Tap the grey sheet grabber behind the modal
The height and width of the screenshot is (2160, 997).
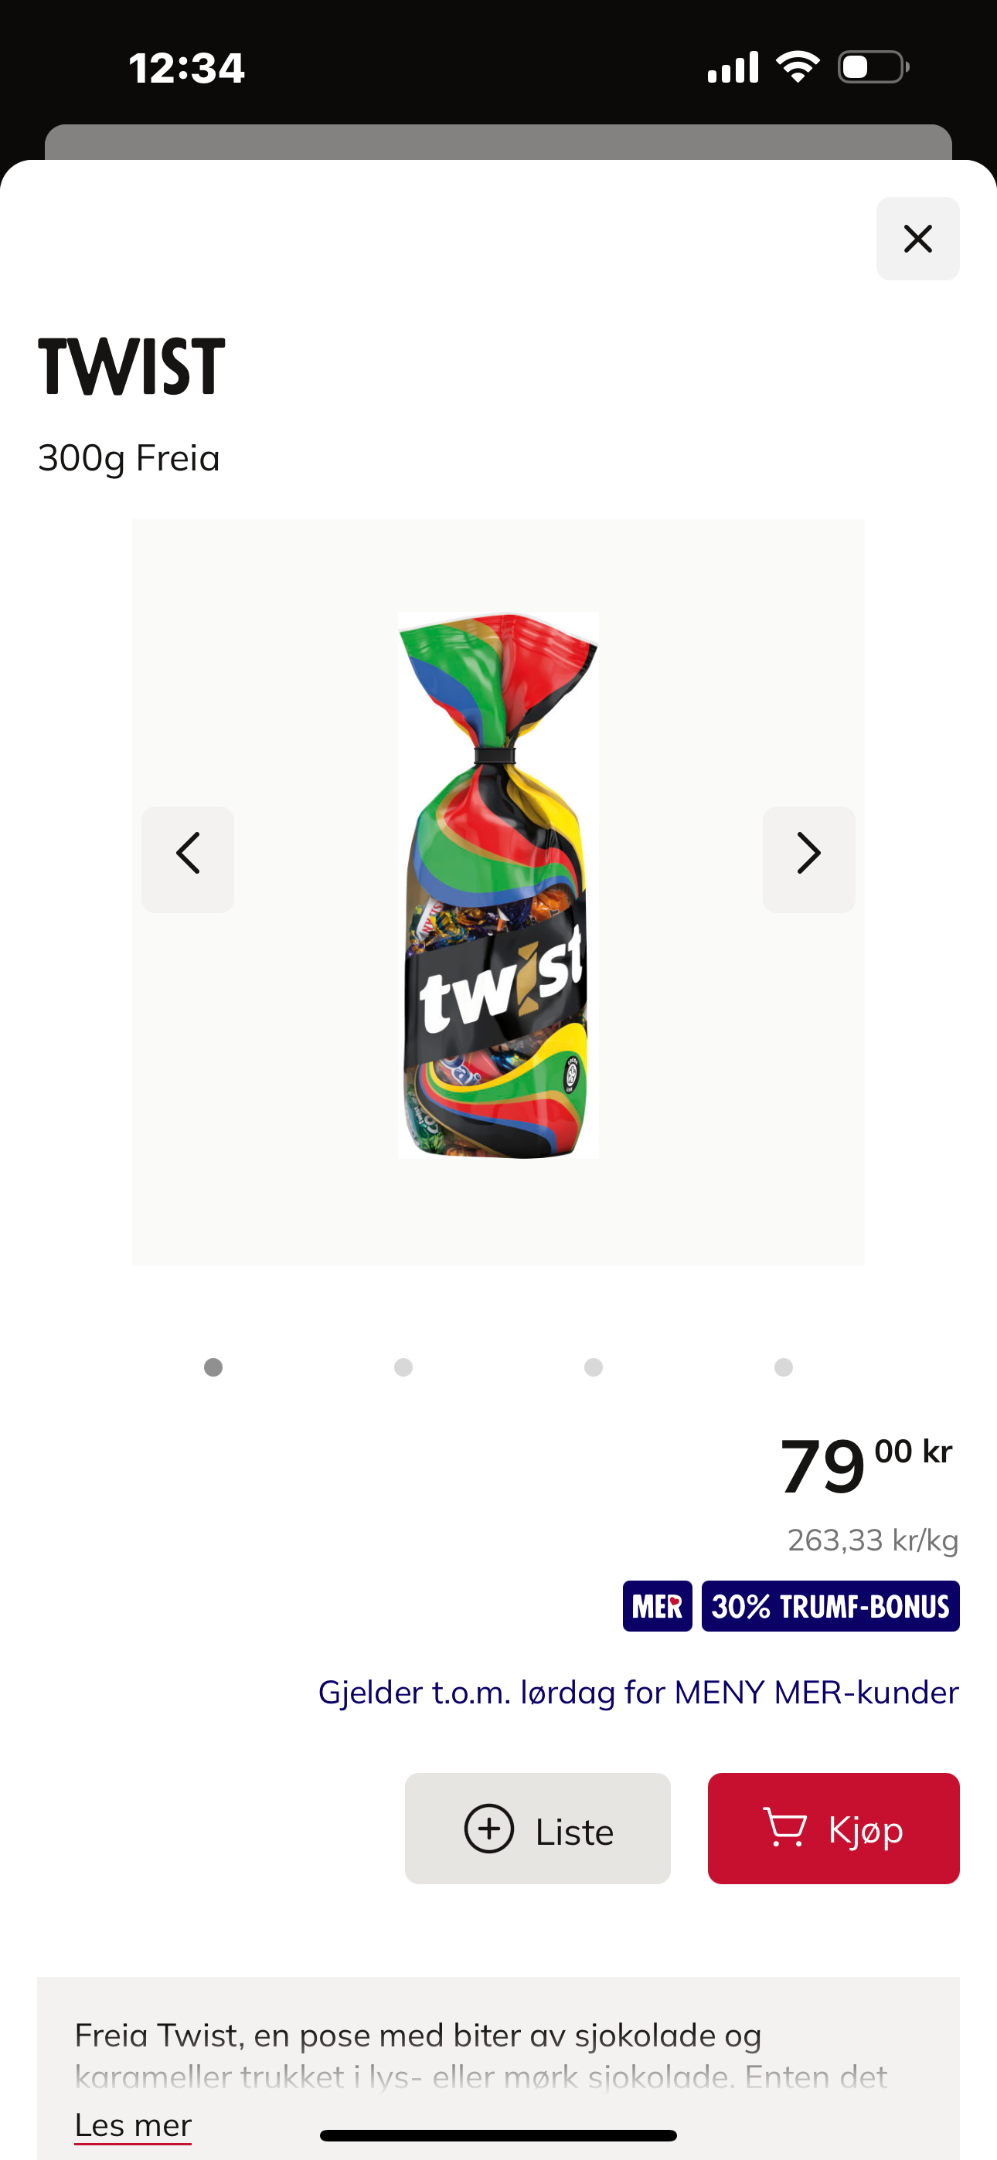pyautogui.click(x=498, y=142)
